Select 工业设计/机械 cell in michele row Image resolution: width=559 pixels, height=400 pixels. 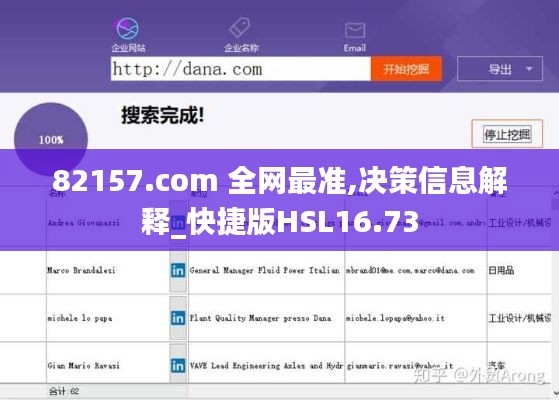click(519, 318)
